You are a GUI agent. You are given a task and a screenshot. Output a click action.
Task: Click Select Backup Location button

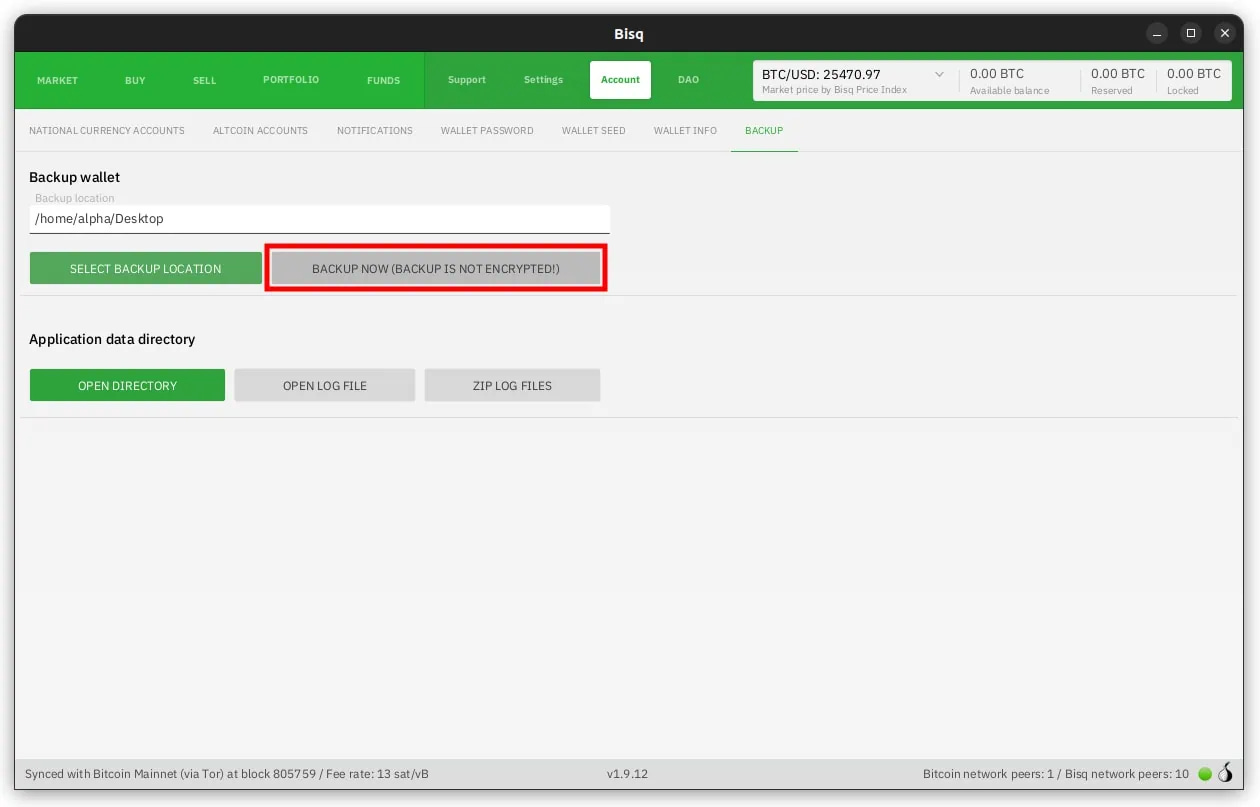[x=146, y=269]
